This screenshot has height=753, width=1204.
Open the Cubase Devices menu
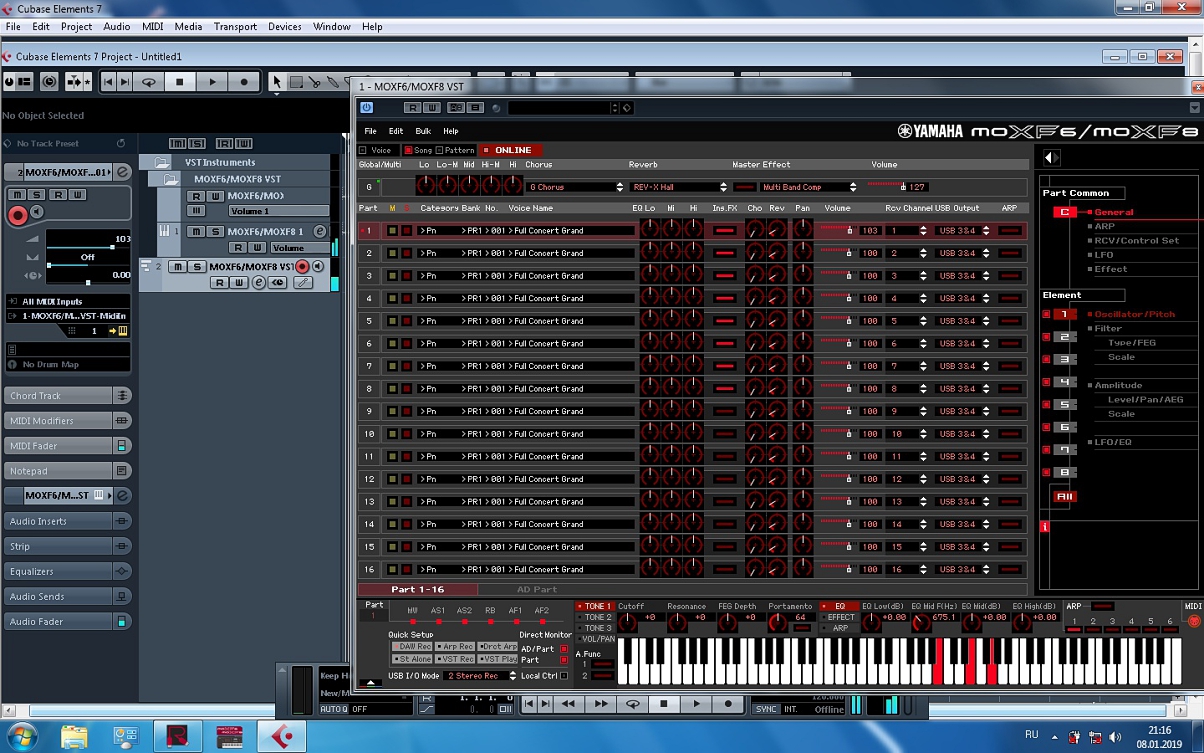[x=284, y=27]
